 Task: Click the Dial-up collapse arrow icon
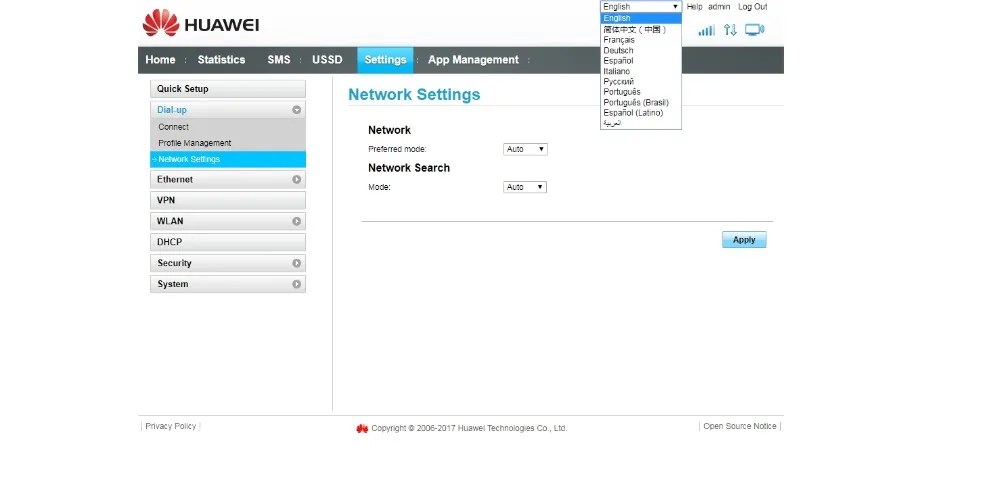point(297,110)
